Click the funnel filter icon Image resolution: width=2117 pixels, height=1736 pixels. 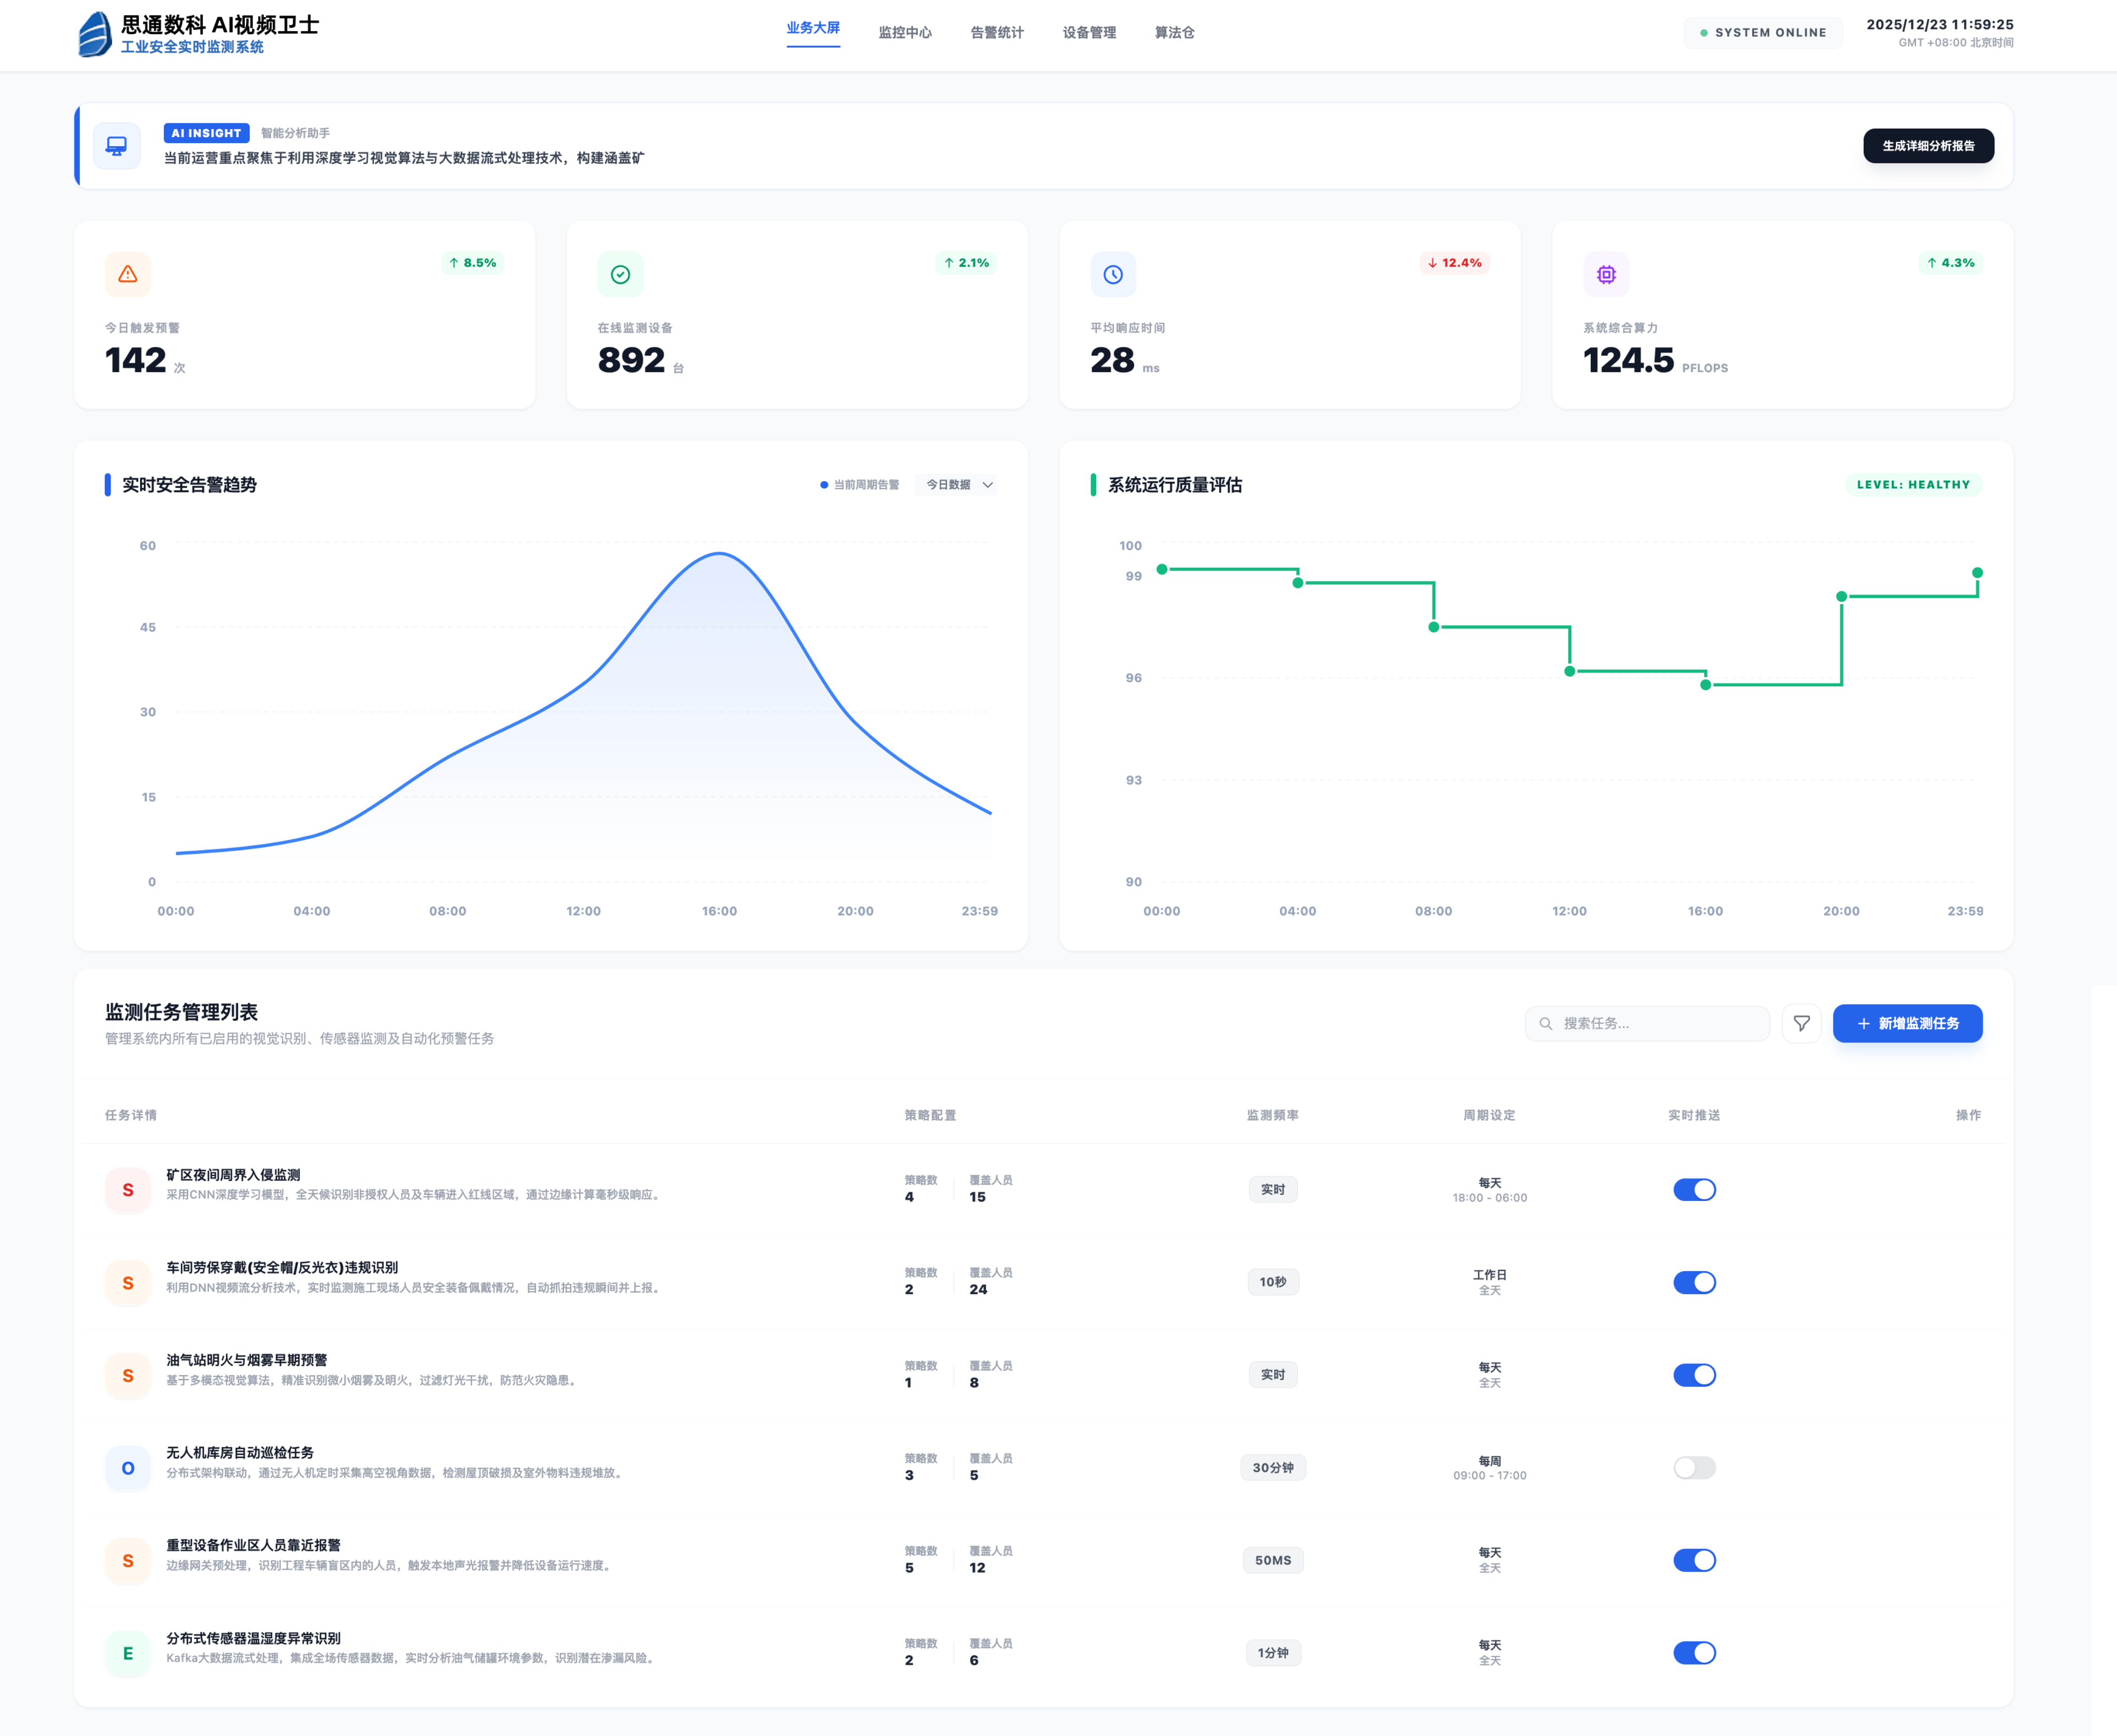tap(1801, 1023)
